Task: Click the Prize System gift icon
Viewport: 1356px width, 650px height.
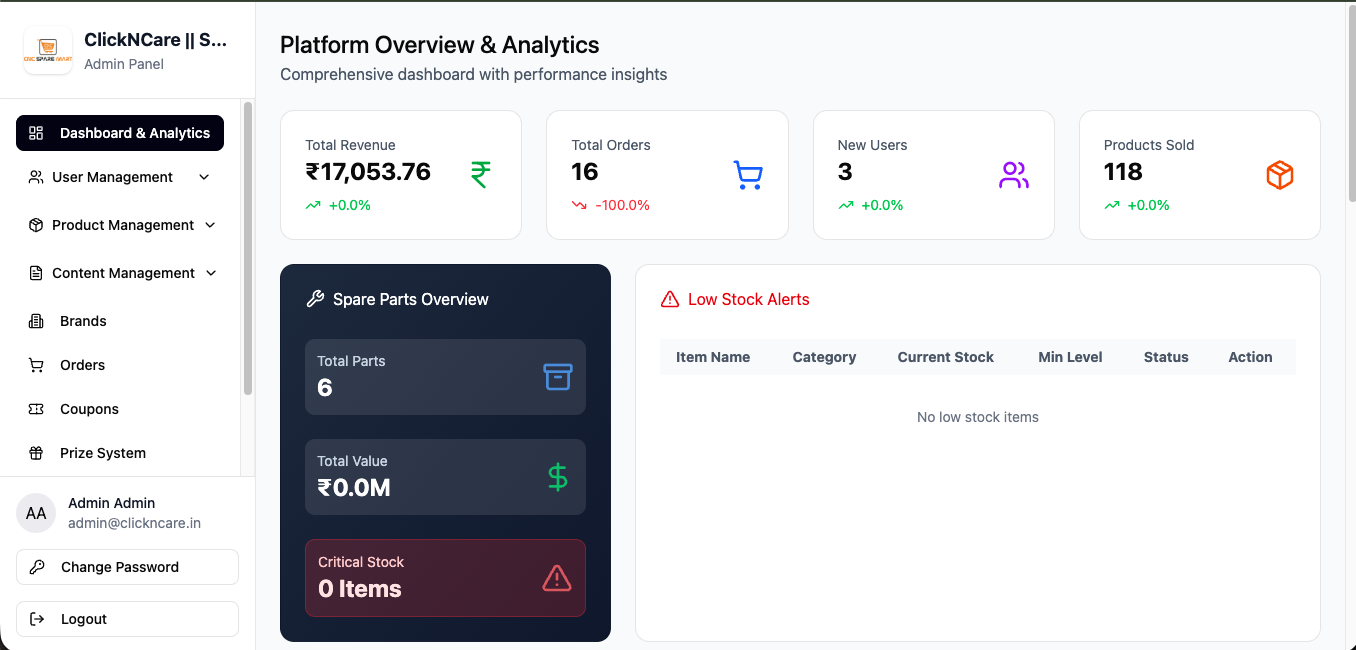Action: coord(36,453)
